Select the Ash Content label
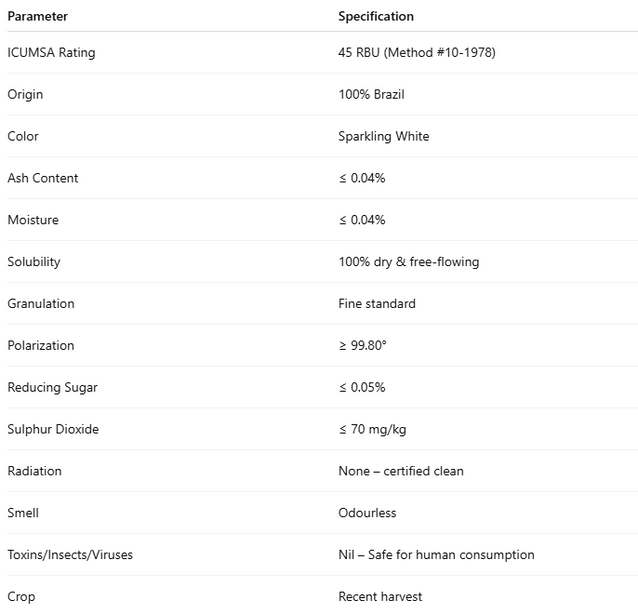The height and width of the screenshot is (614, 638). point(43,178)
